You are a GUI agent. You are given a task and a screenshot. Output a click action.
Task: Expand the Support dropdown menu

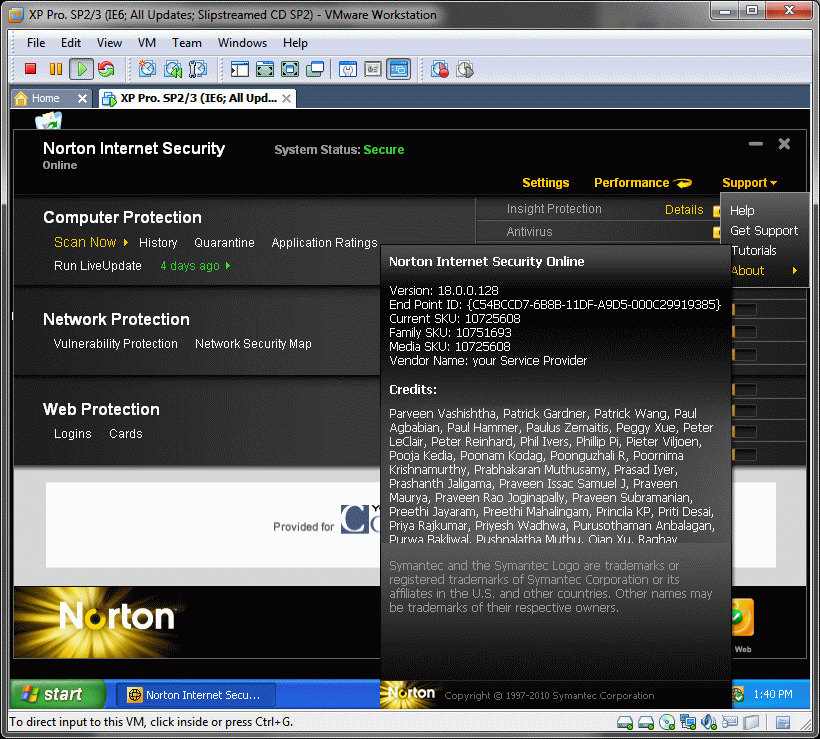pyautogui.click(x=749, y=183)
